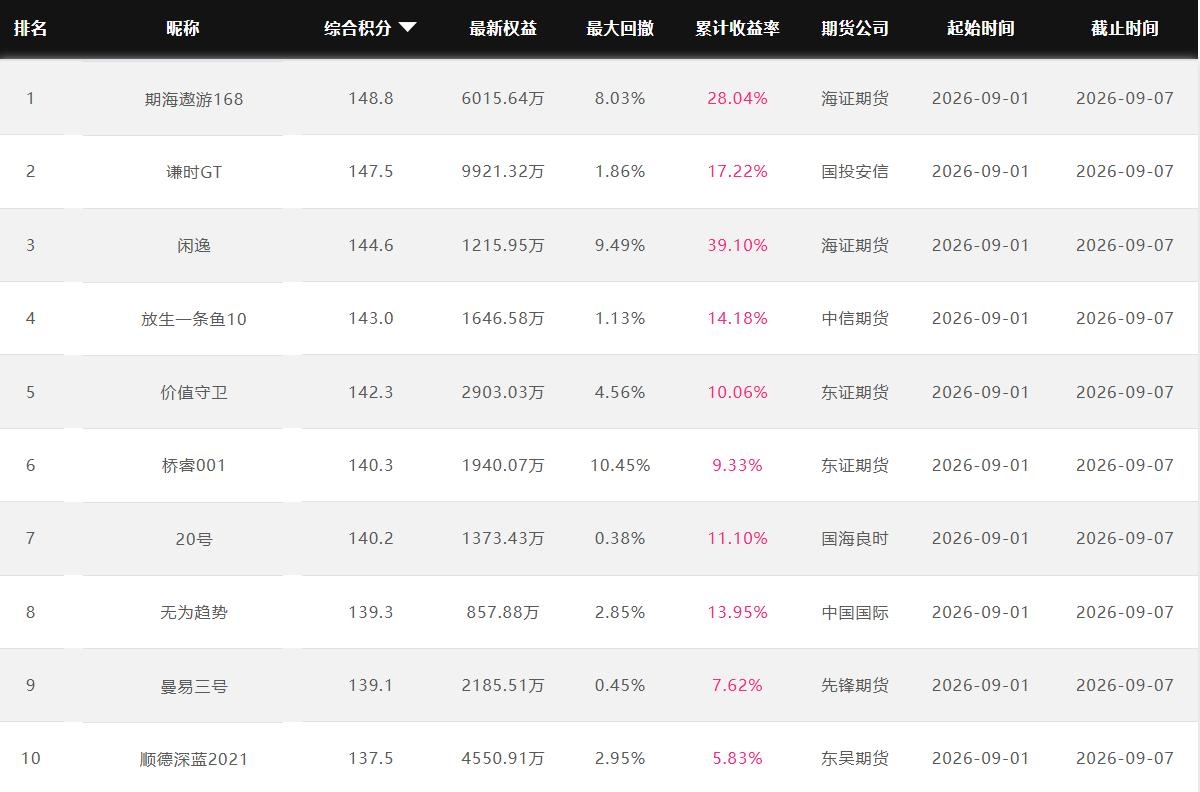
Task: Open trader 期海遨游168 profile
Action: 194,99
